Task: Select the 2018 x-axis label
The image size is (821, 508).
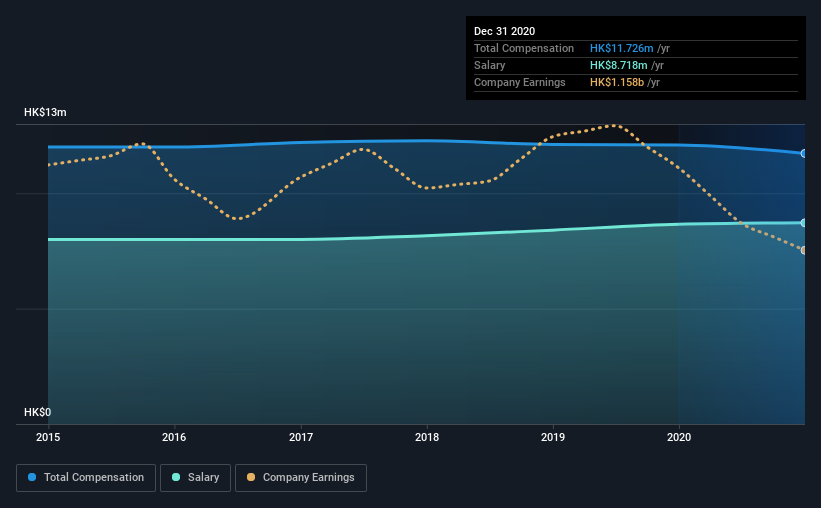Action: coord(427,437)
